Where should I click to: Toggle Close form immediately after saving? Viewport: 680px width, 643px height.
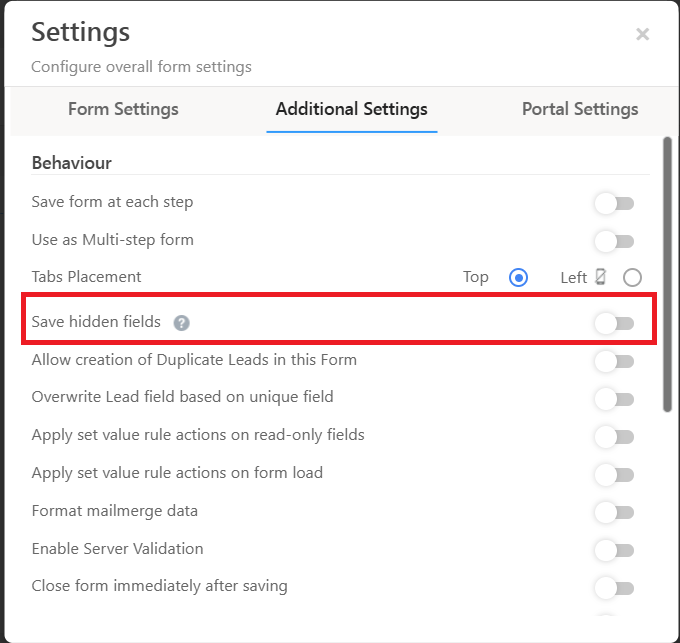coord(614,587)
